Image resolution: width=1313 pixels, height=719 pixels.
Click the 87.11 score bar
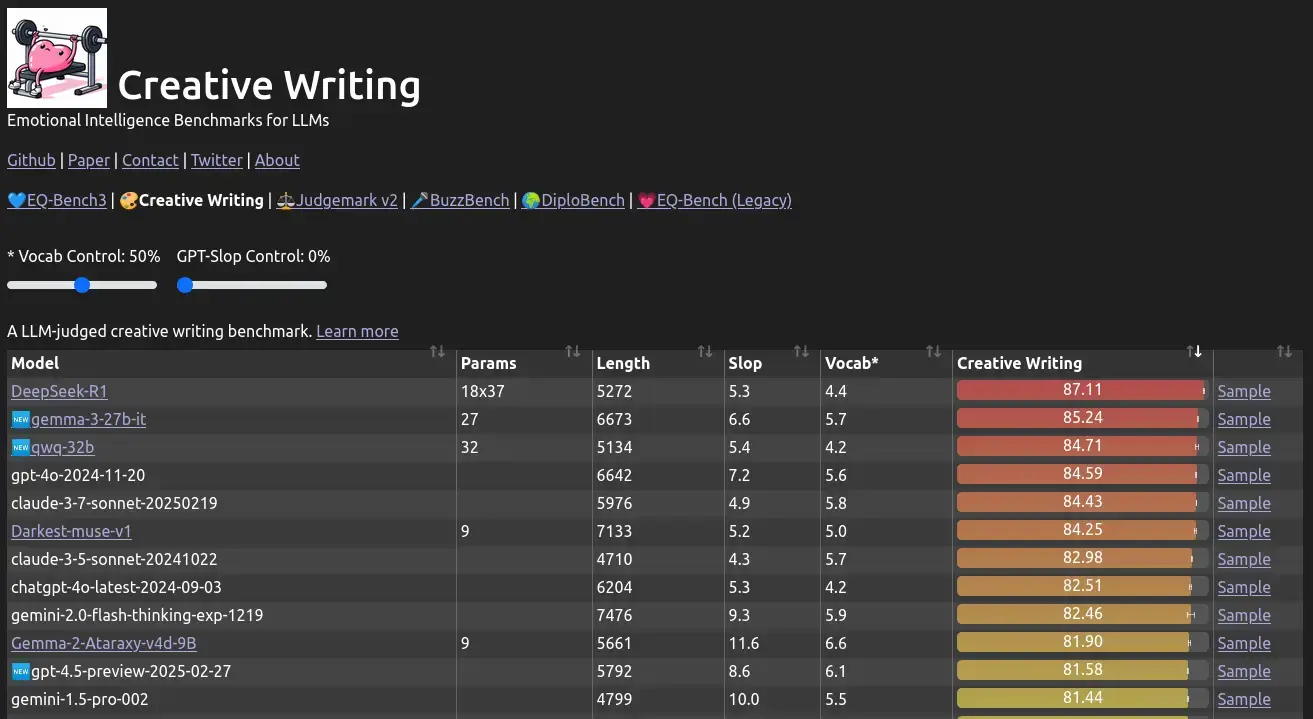(1081, 391)
